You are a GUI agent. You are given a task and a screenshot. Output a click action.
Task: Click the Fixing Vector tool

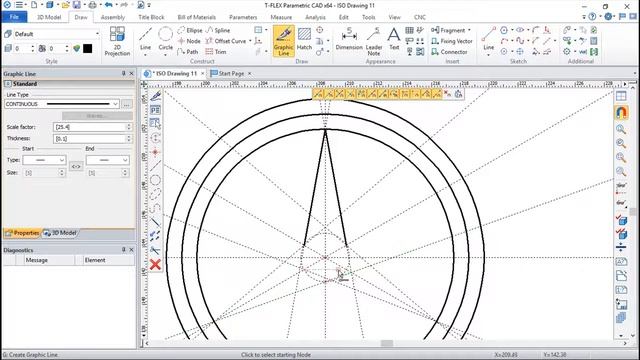[x=452, y=41]
